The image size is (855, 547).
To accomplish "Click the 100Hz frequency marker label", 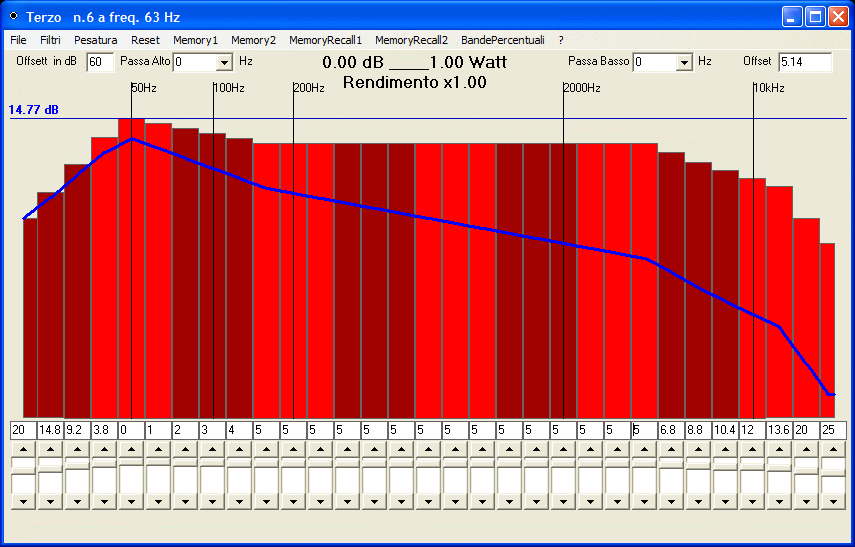I will pos(229,88).
